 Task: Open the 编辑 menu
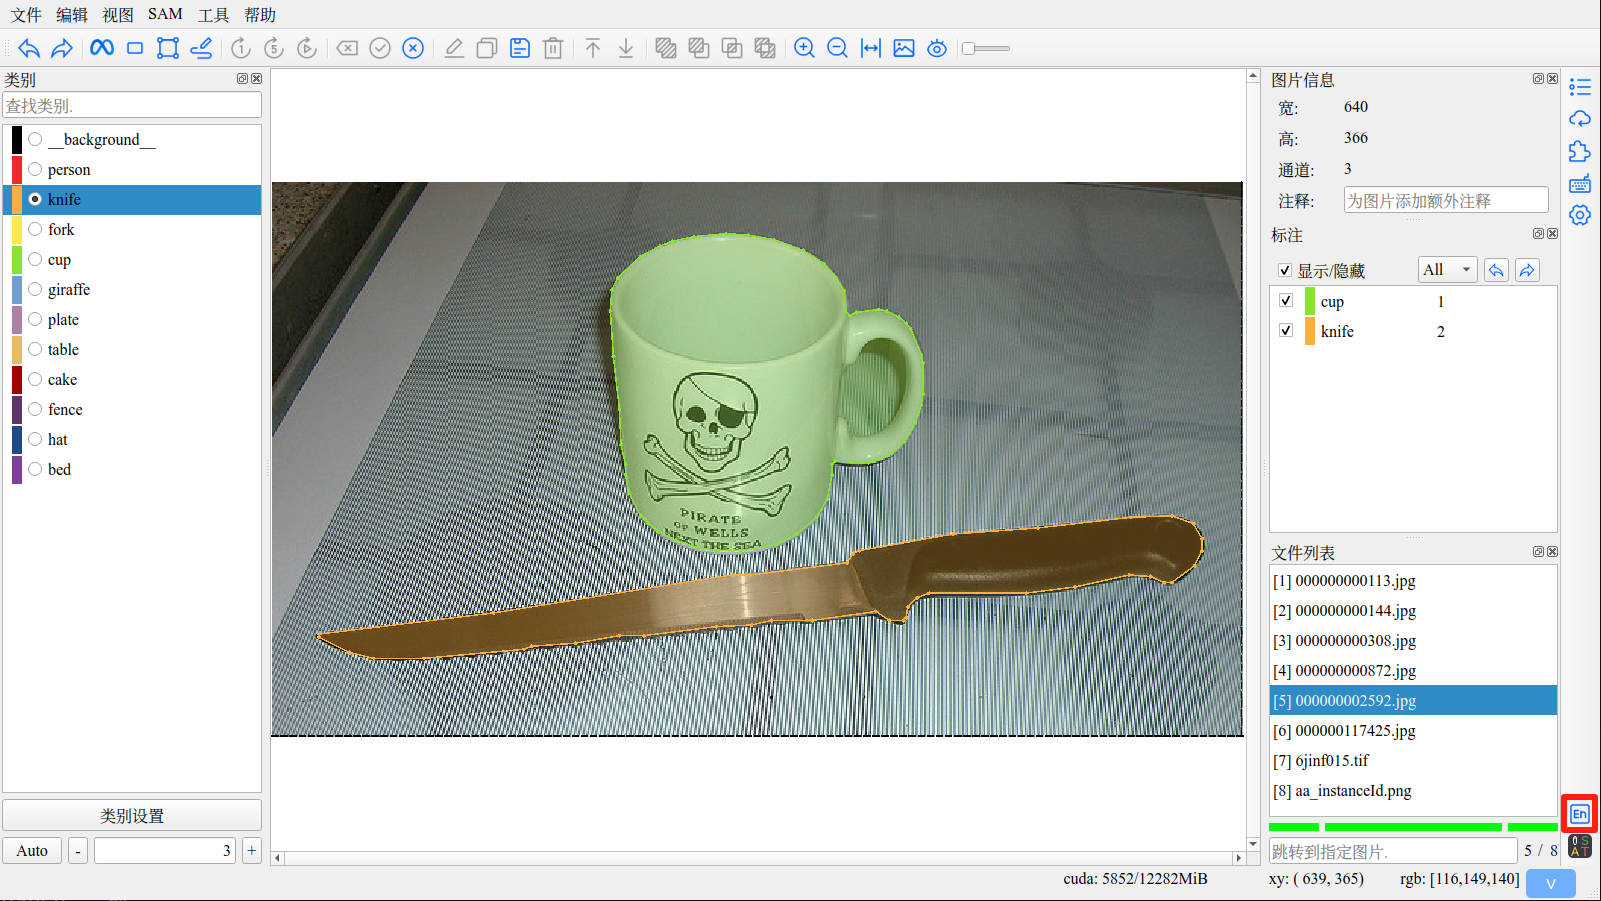coord(72,14)
